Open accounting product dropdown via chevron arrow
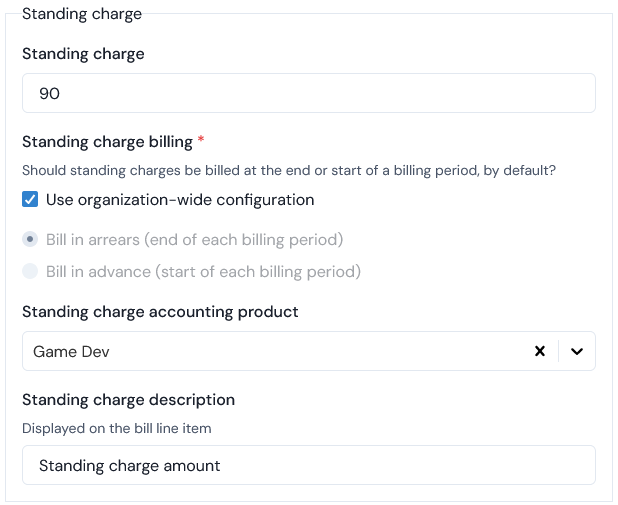Image resolution: width=618 pixels, height=505 pixels. pyautogui.click(x=577, y=351)
